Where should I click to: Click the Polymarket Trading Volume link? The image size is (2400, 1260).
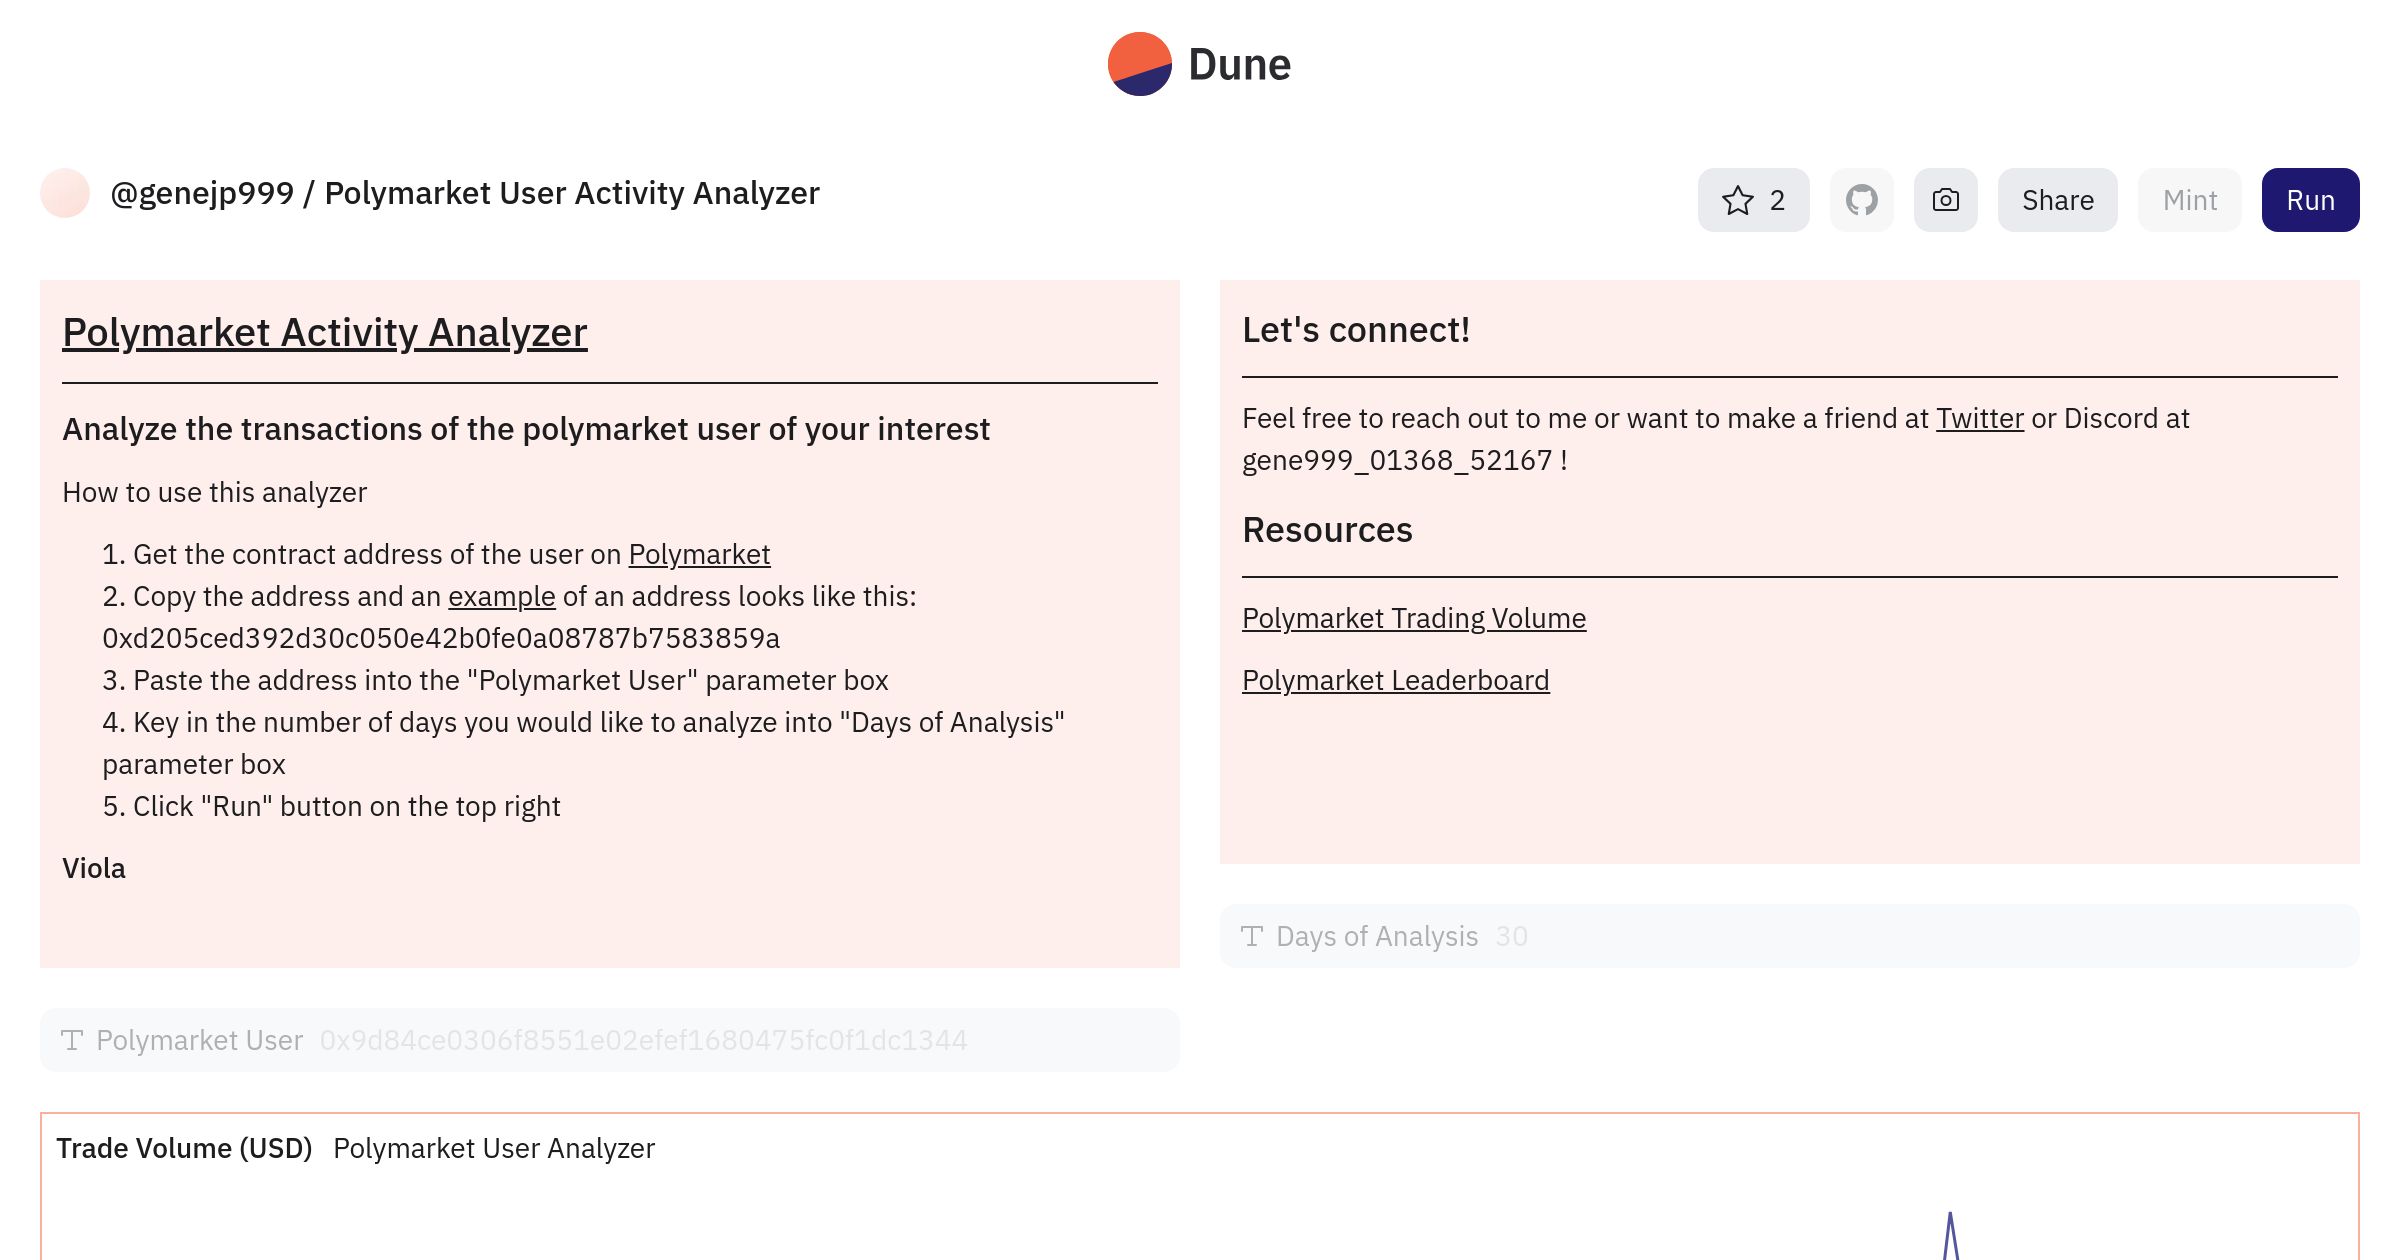pos(1414,617)
